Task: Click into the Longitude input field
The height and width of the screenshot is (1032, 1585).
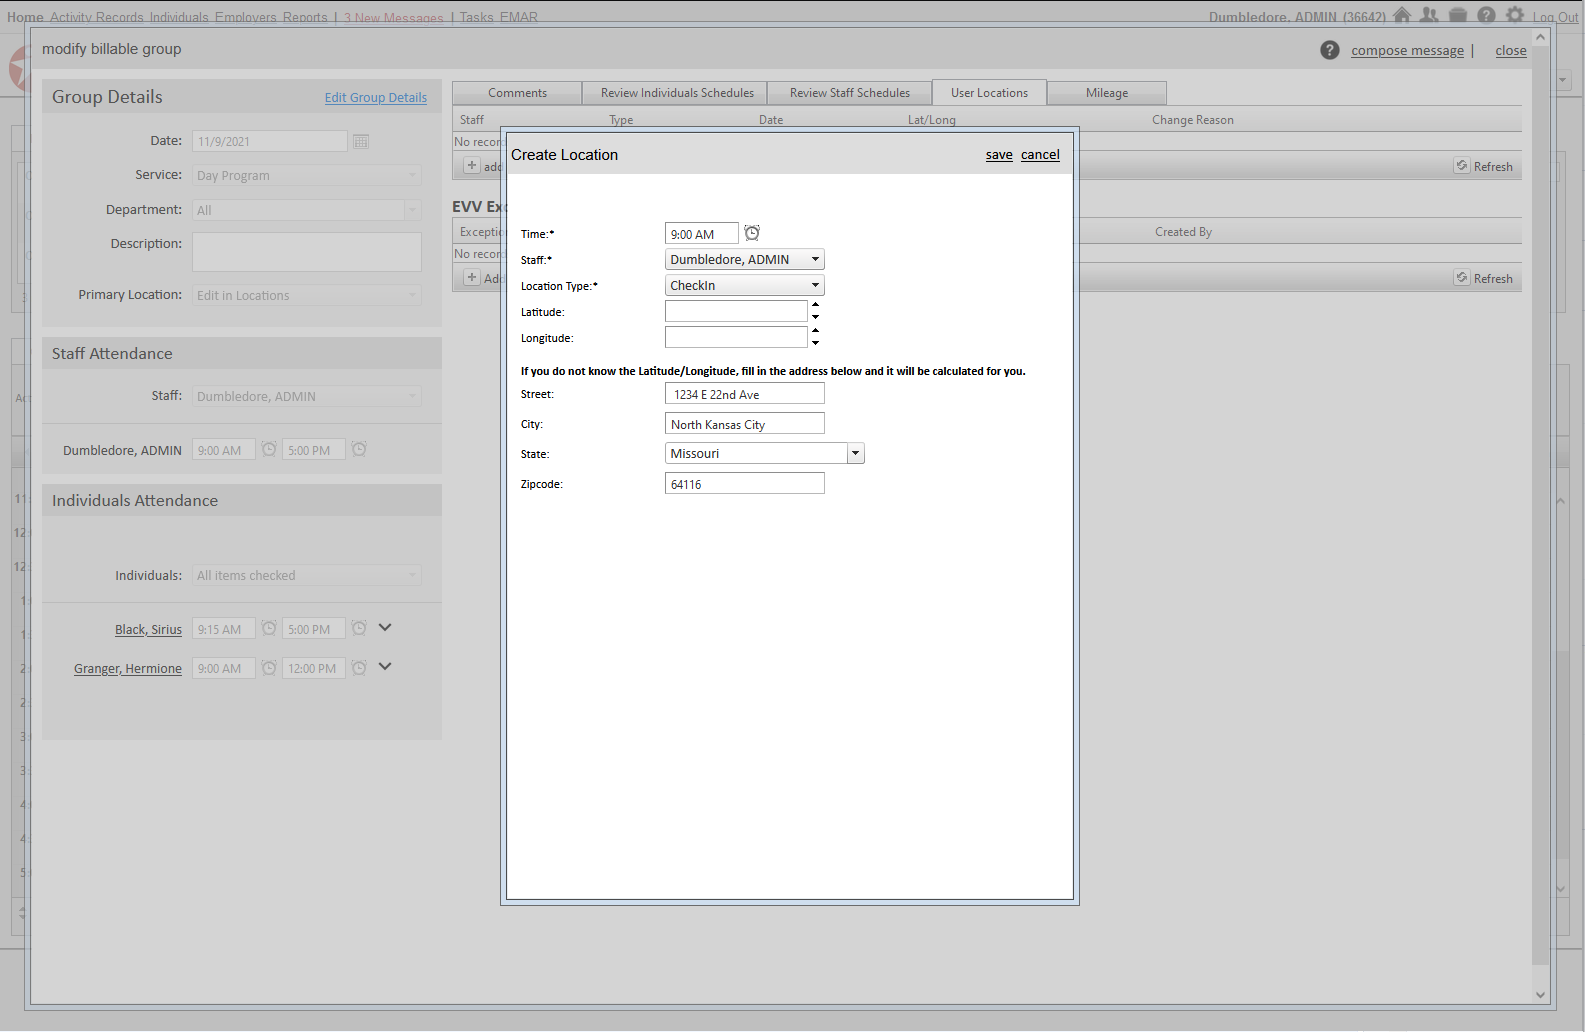Action: (736, 337)
